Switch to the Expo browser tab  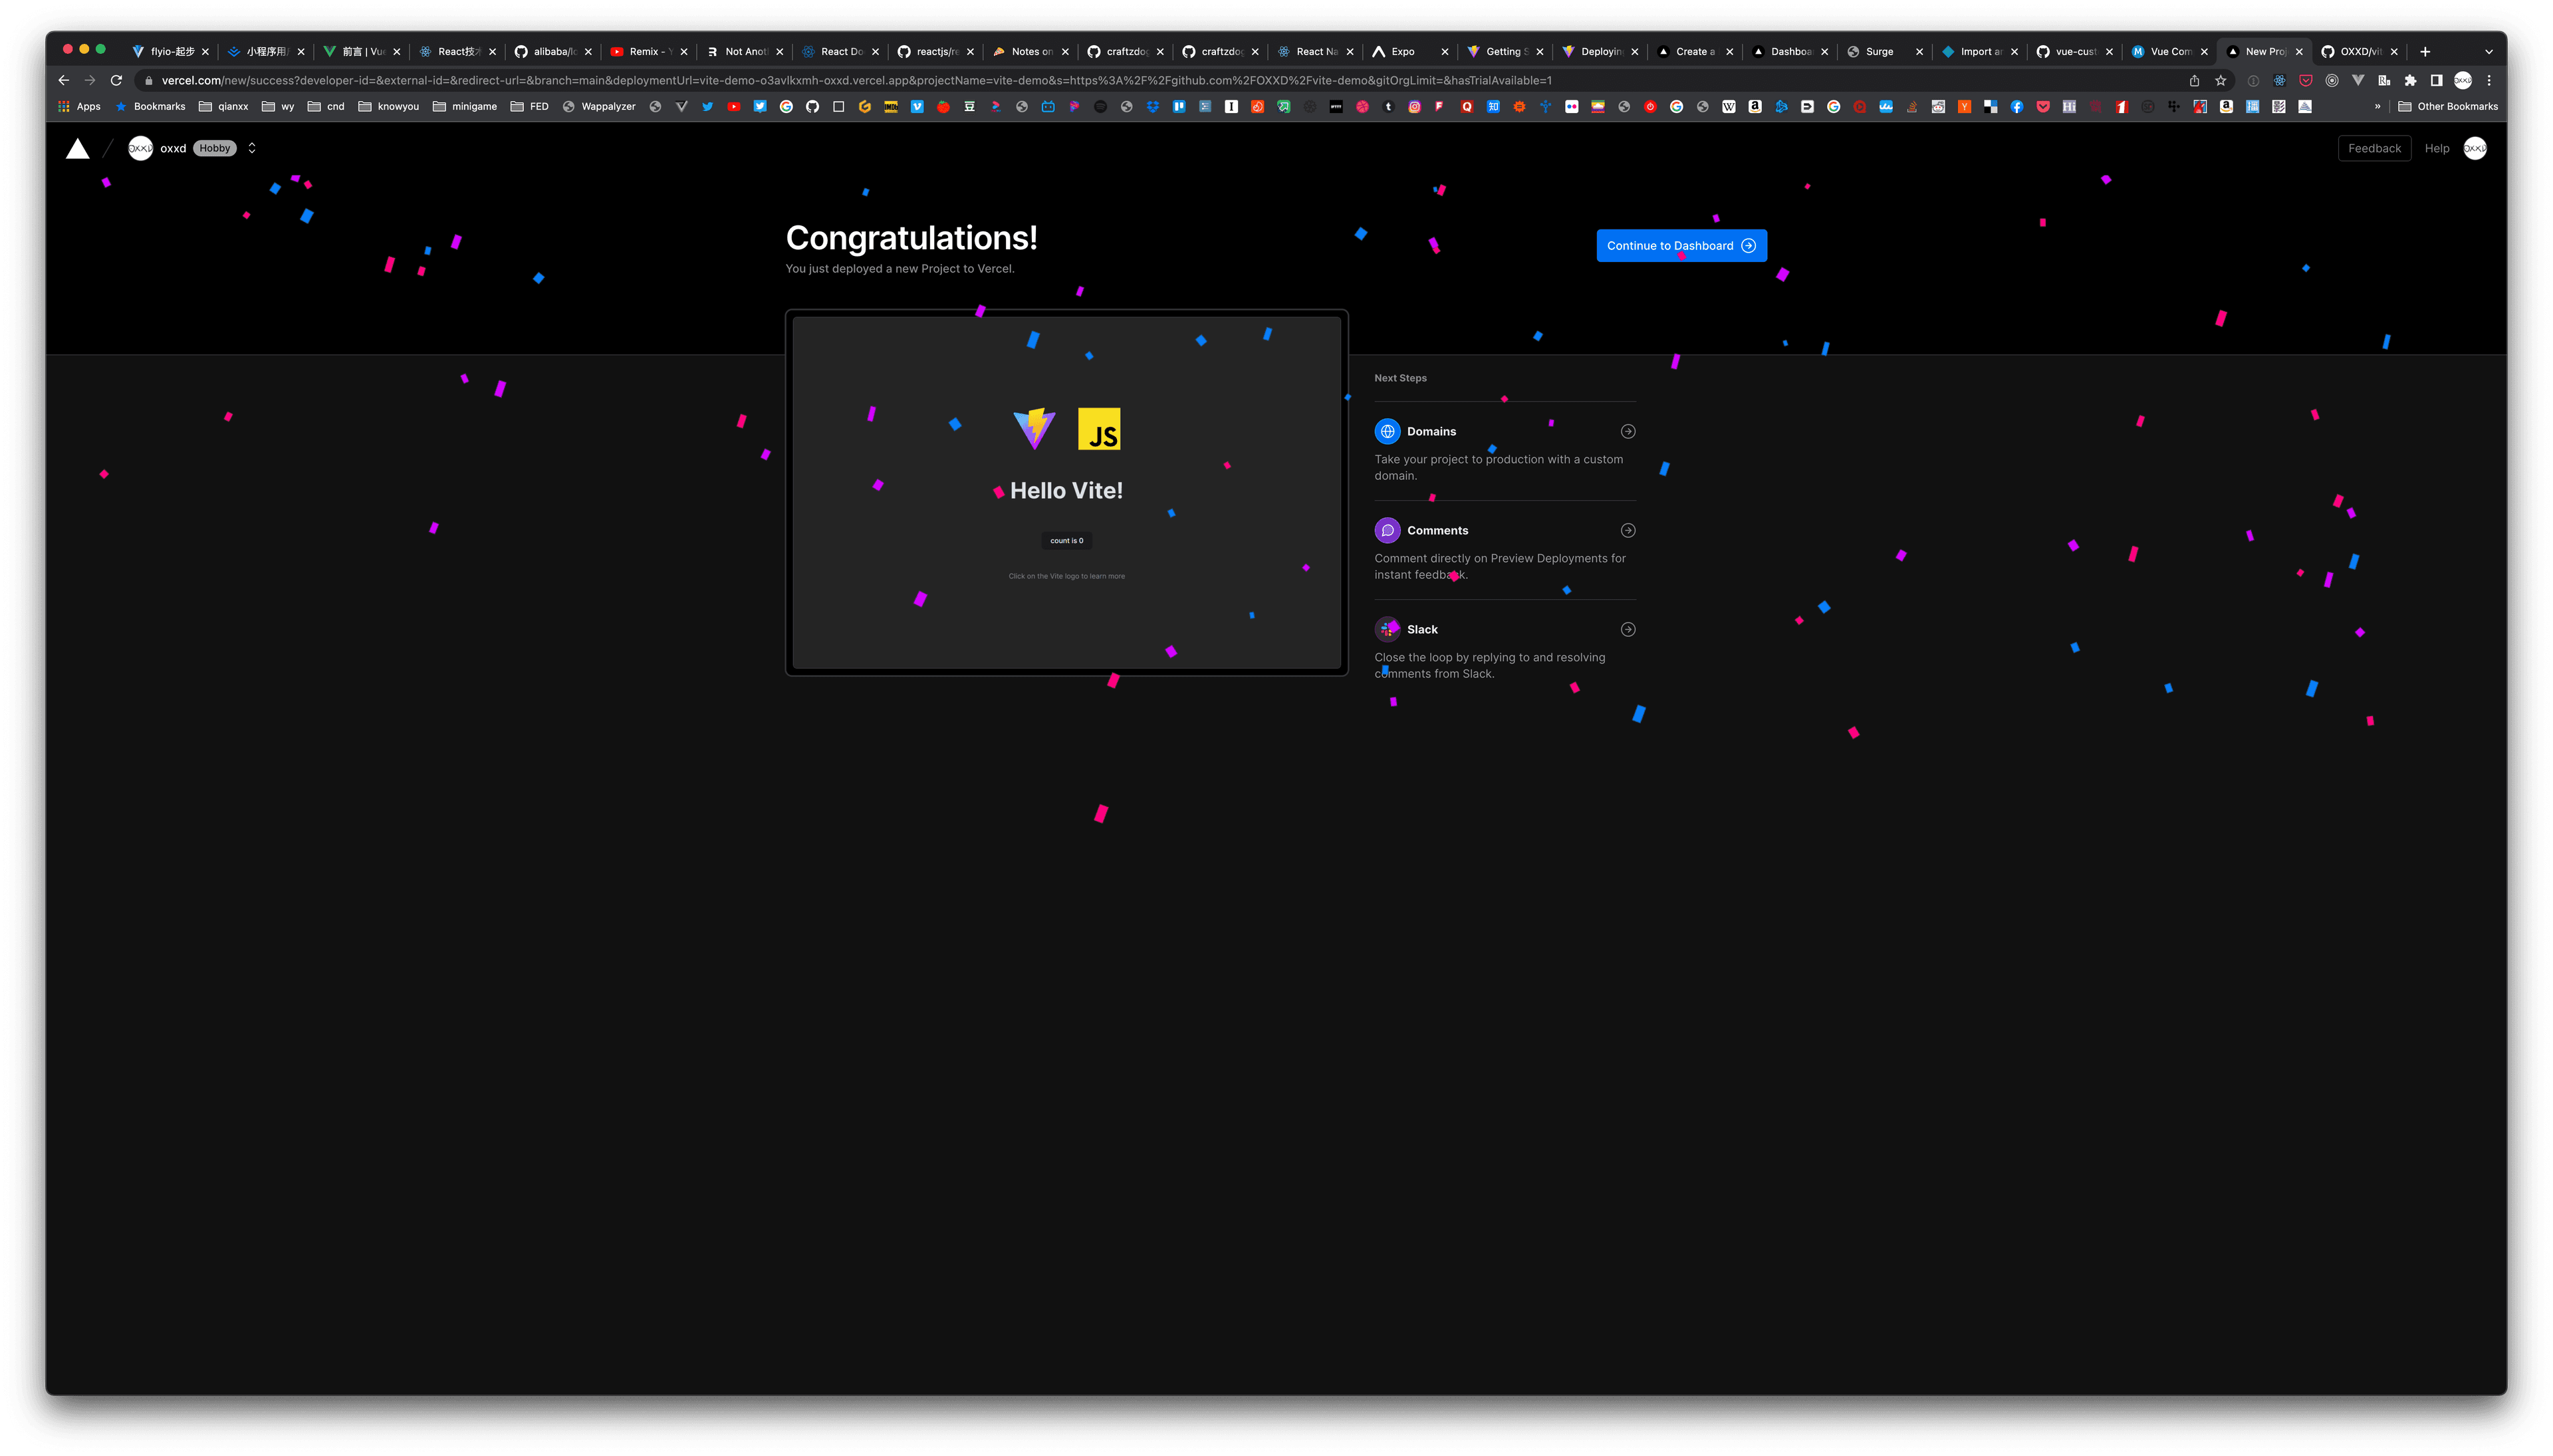[x=1402, y=52]
